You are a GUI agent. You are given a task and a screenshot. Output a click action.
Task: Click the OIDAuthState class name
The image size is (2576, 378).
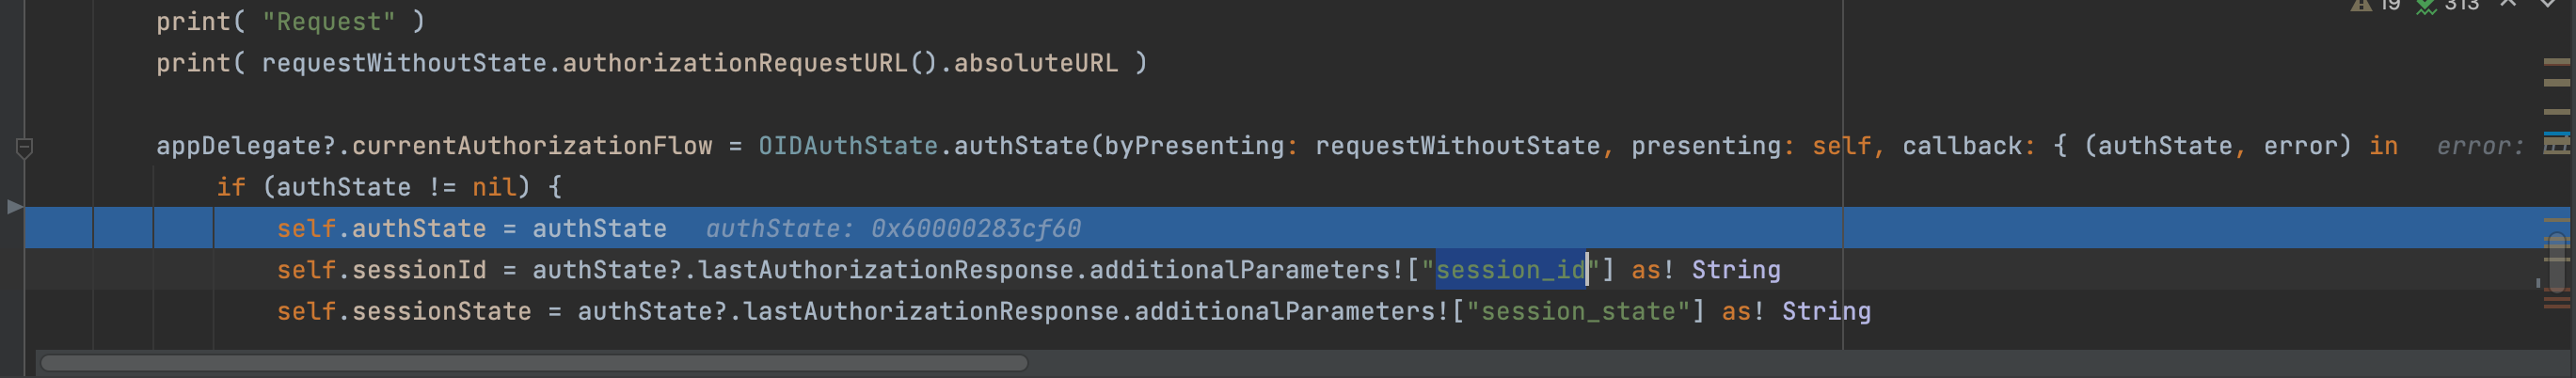[x=847, y=146]
